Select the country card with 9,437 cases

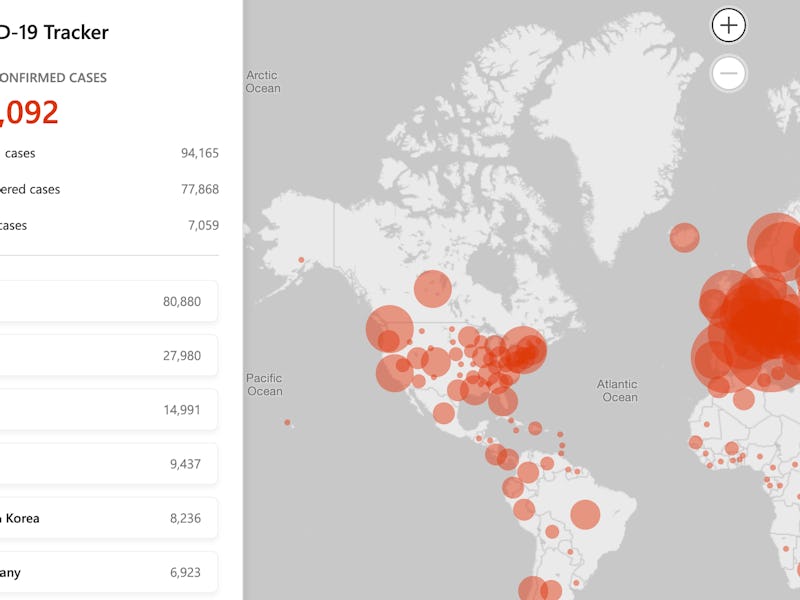pos(108,464)
